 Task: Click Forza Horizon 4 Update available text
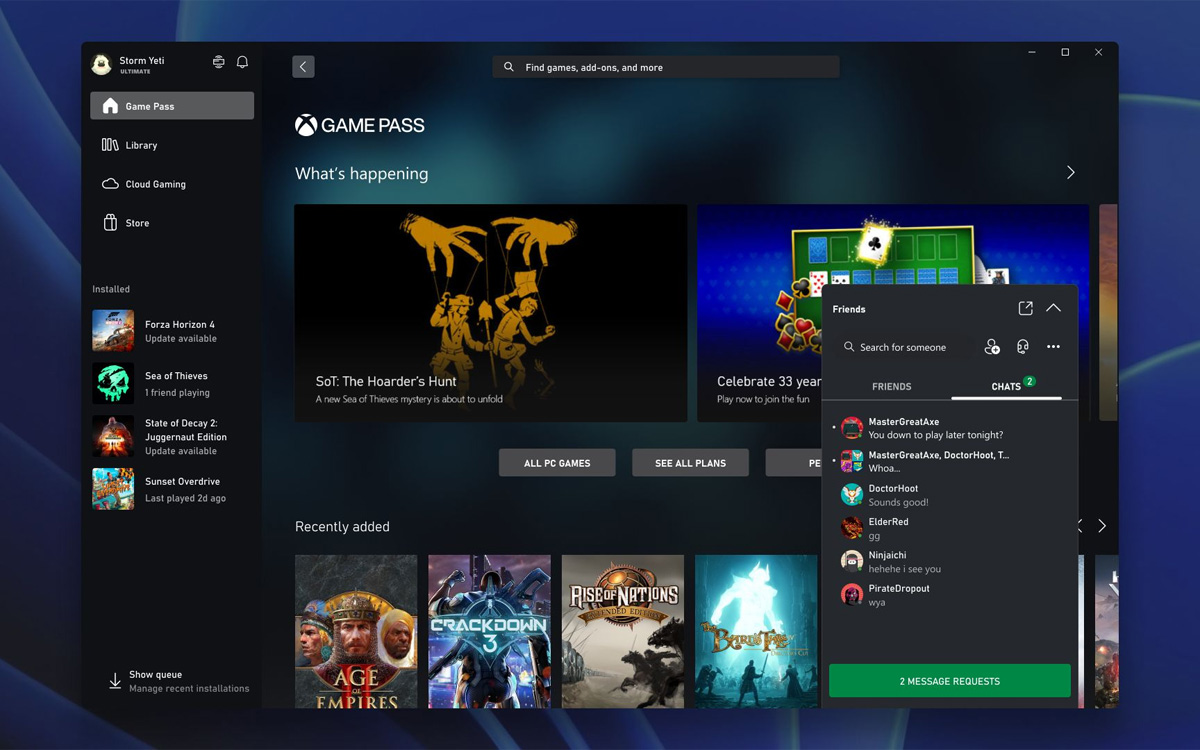click(x=181, y=339)
